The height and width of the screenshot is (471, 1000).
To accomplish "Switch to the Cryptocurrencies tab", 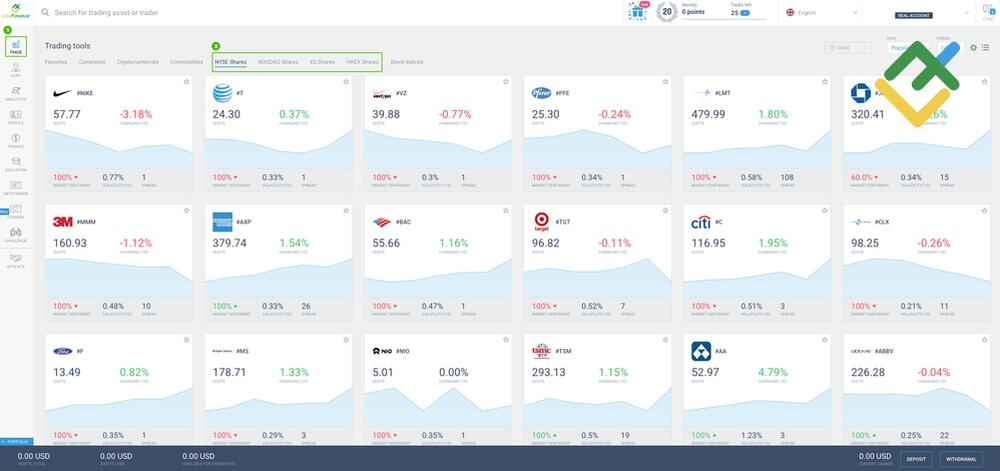I will [x=138, y=62].
